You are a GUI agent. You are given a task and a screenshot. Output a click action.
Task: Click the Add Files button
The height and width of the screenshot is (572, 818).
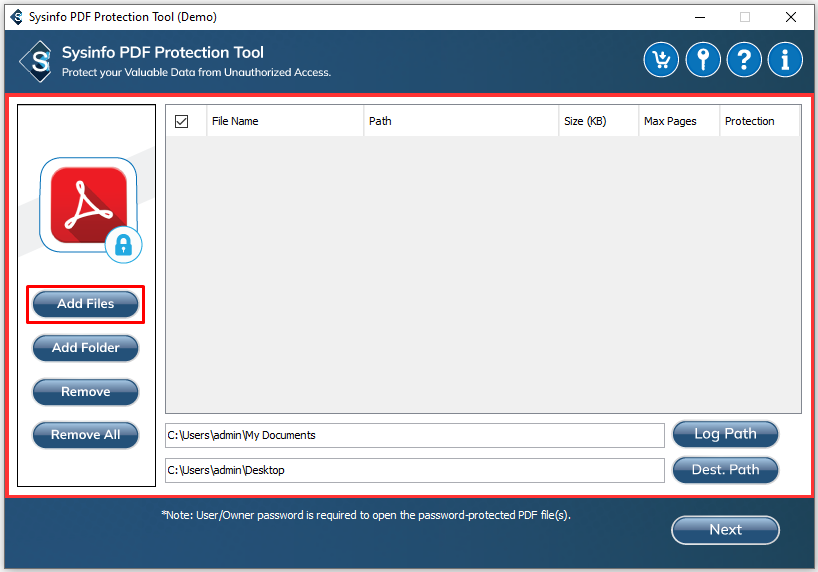tap(86, 304)
